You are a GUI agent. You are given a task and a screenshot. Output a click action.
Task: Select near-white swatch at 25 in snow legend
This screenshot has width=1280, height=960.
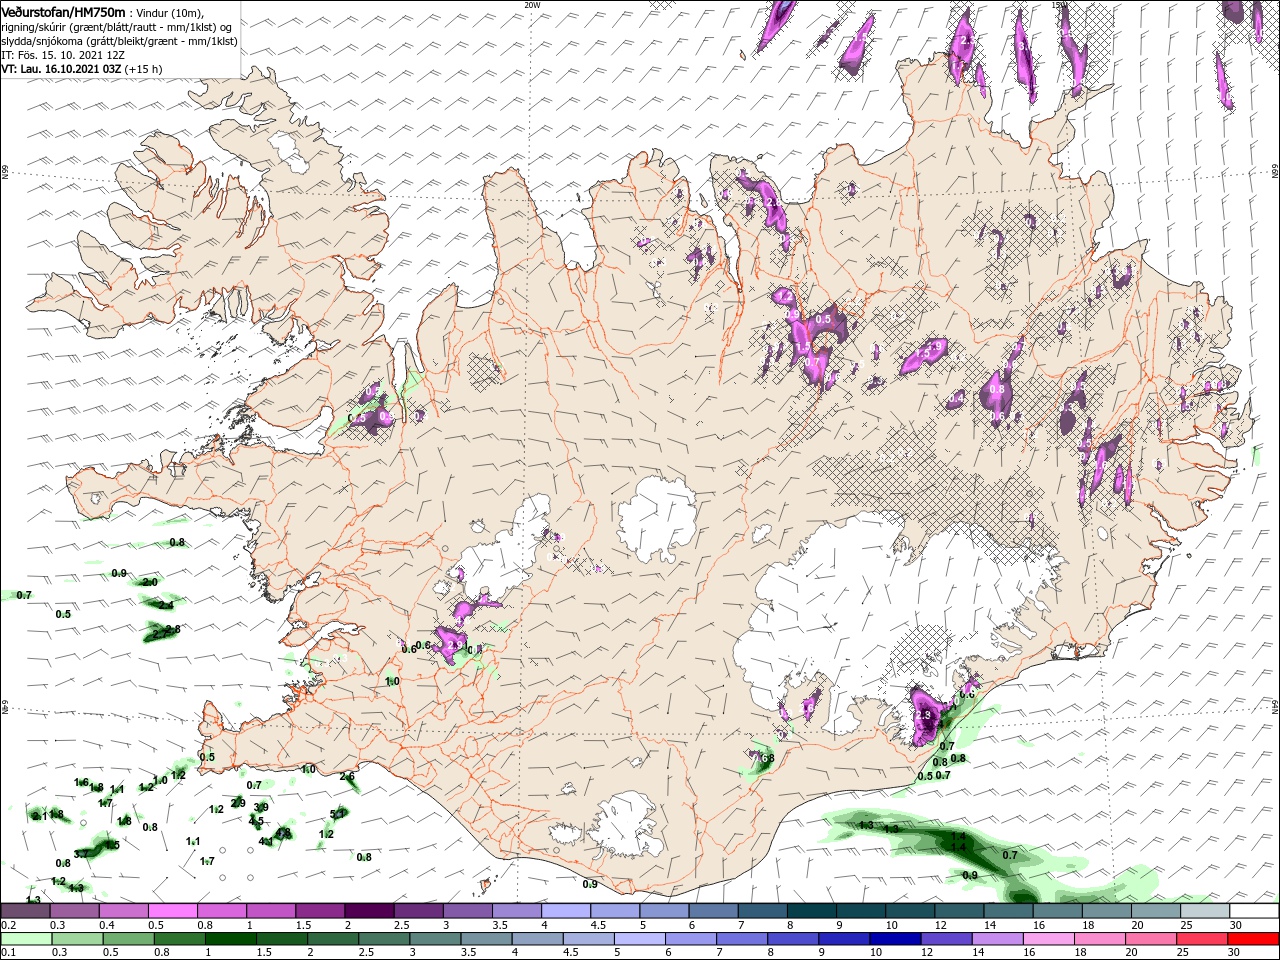click(x=1205, y=910)
